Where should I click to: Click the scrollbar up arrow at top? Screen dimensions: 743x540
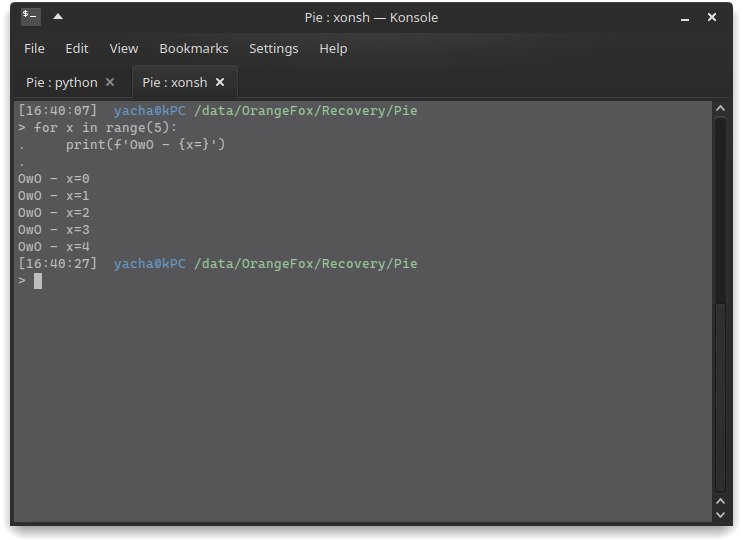[720, 108]
